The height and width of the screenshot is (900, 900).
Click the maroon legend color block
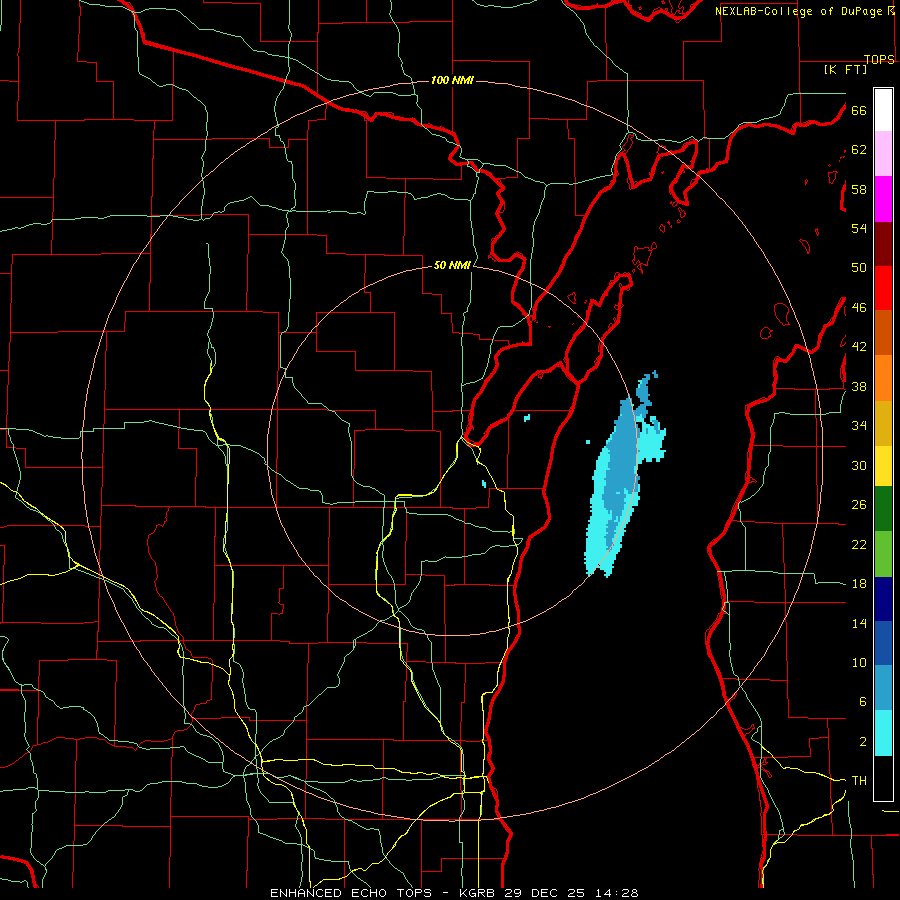[883, 244]
